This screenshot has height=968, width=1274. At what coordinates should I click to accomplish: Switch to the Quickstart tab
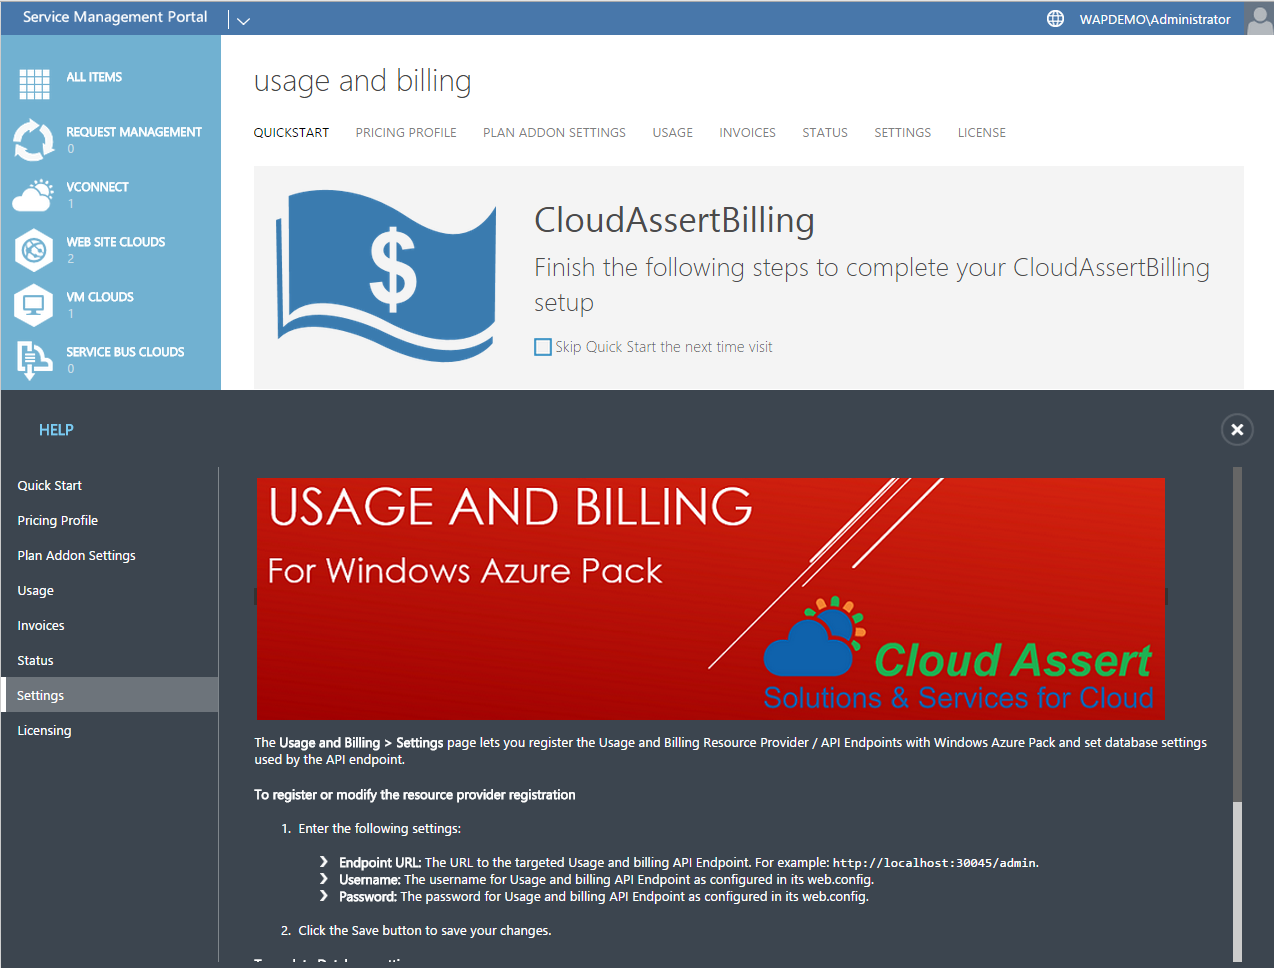pos(291,132)
